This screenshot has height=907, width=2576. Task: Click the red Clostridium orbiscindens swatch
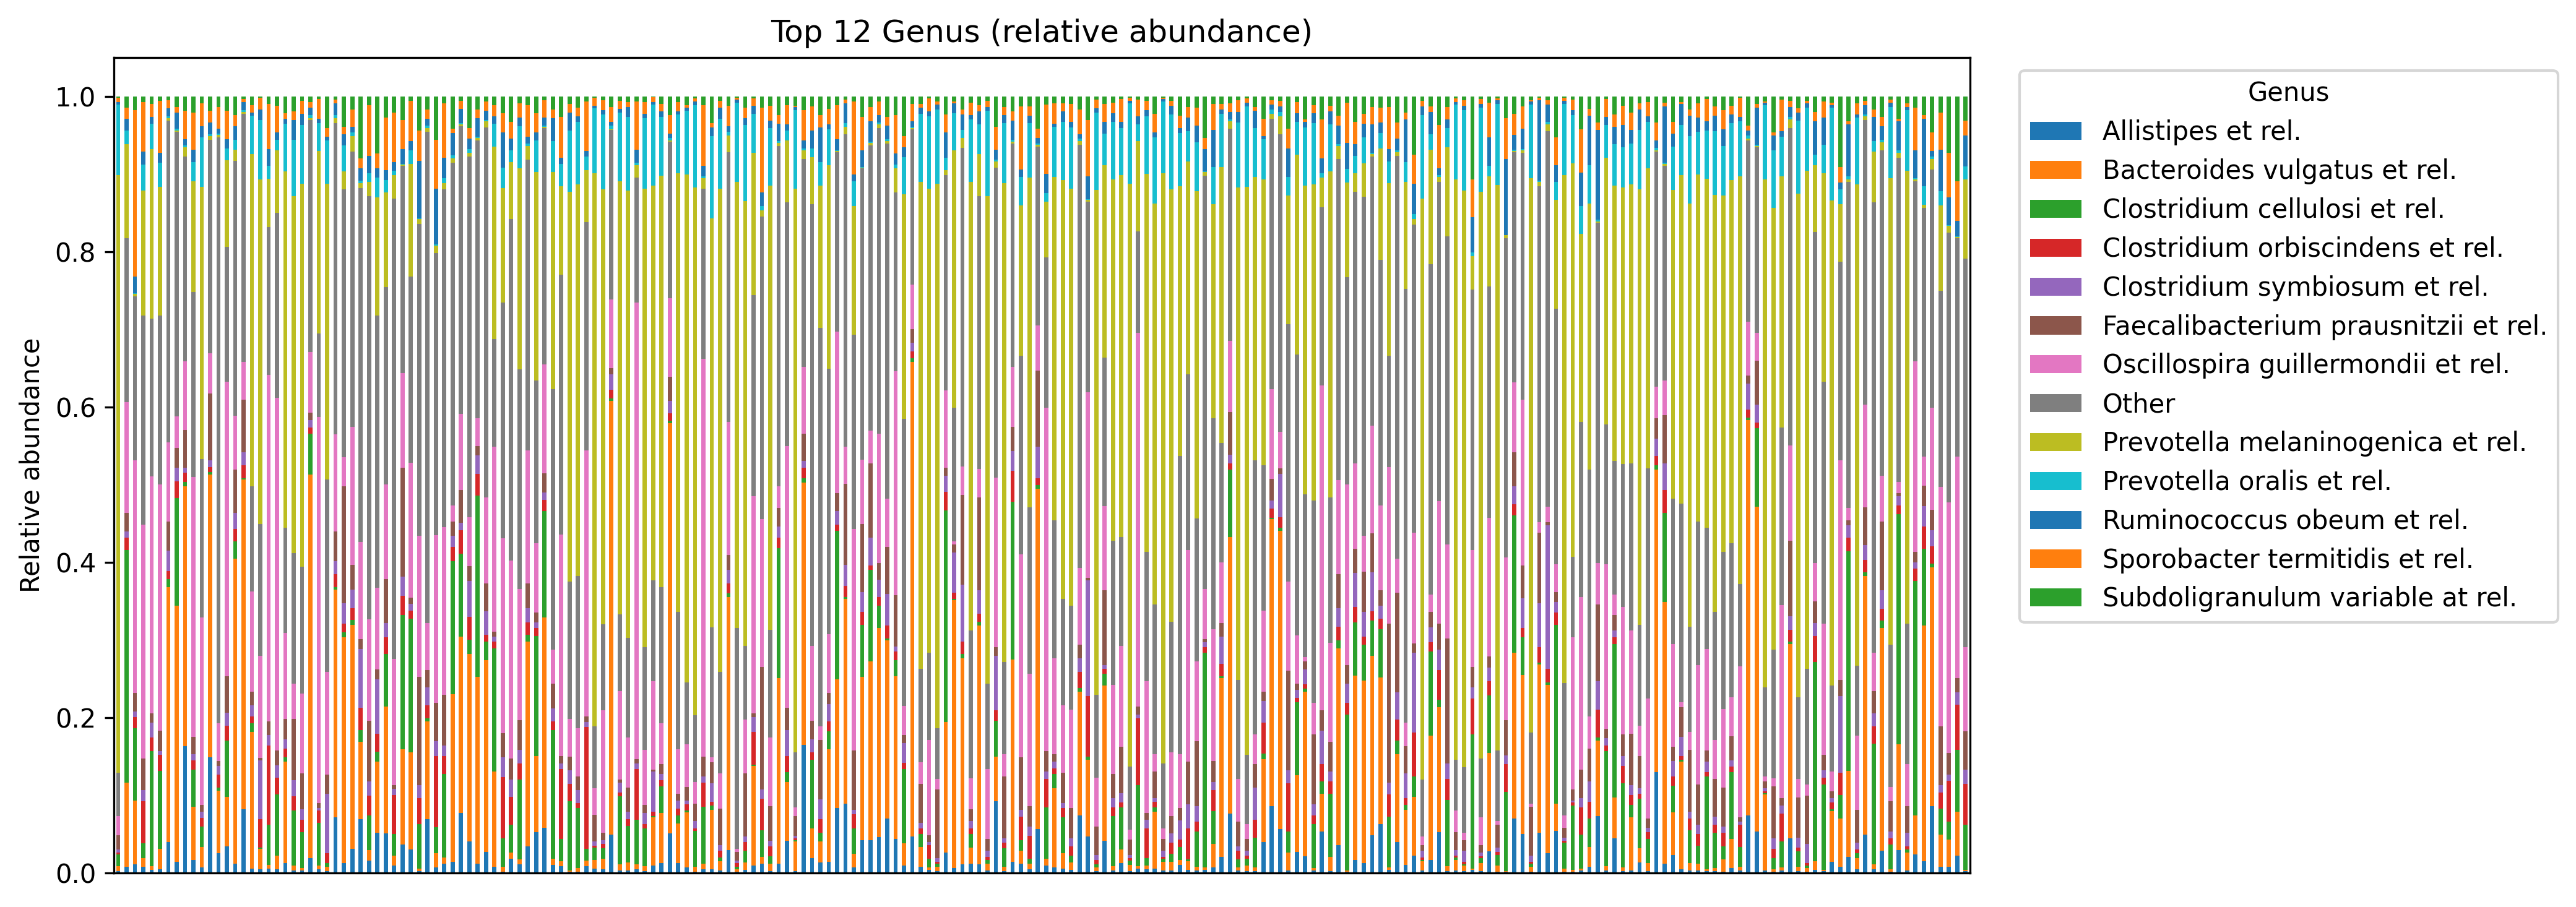(x=2055, y=248)
